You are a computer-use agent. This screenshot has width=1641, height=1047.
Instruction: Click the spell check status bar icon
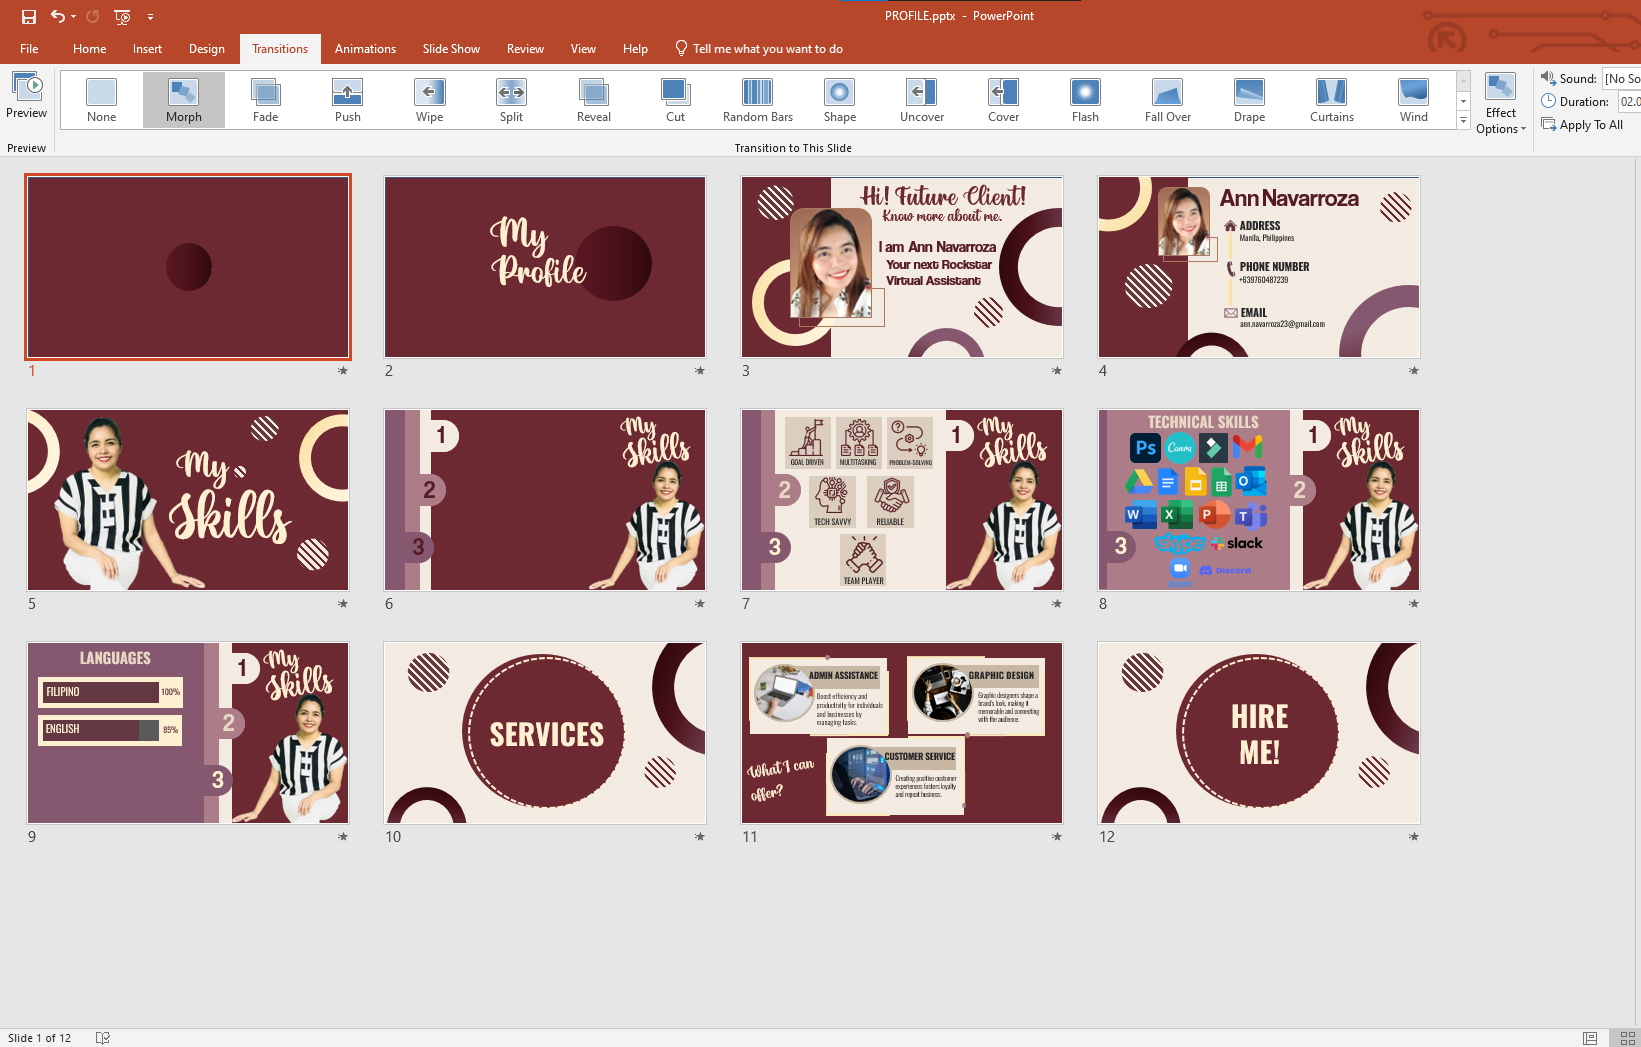tap(102, 1038)
